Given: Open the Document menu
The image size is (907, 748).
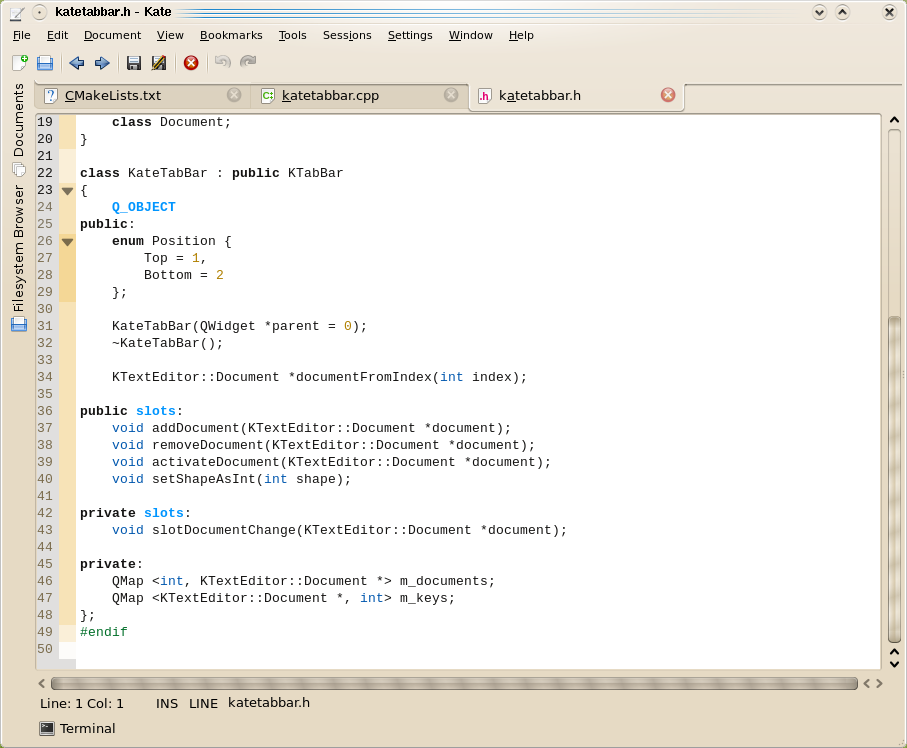Looking at the screenshot, I should [x=112, y=35].
